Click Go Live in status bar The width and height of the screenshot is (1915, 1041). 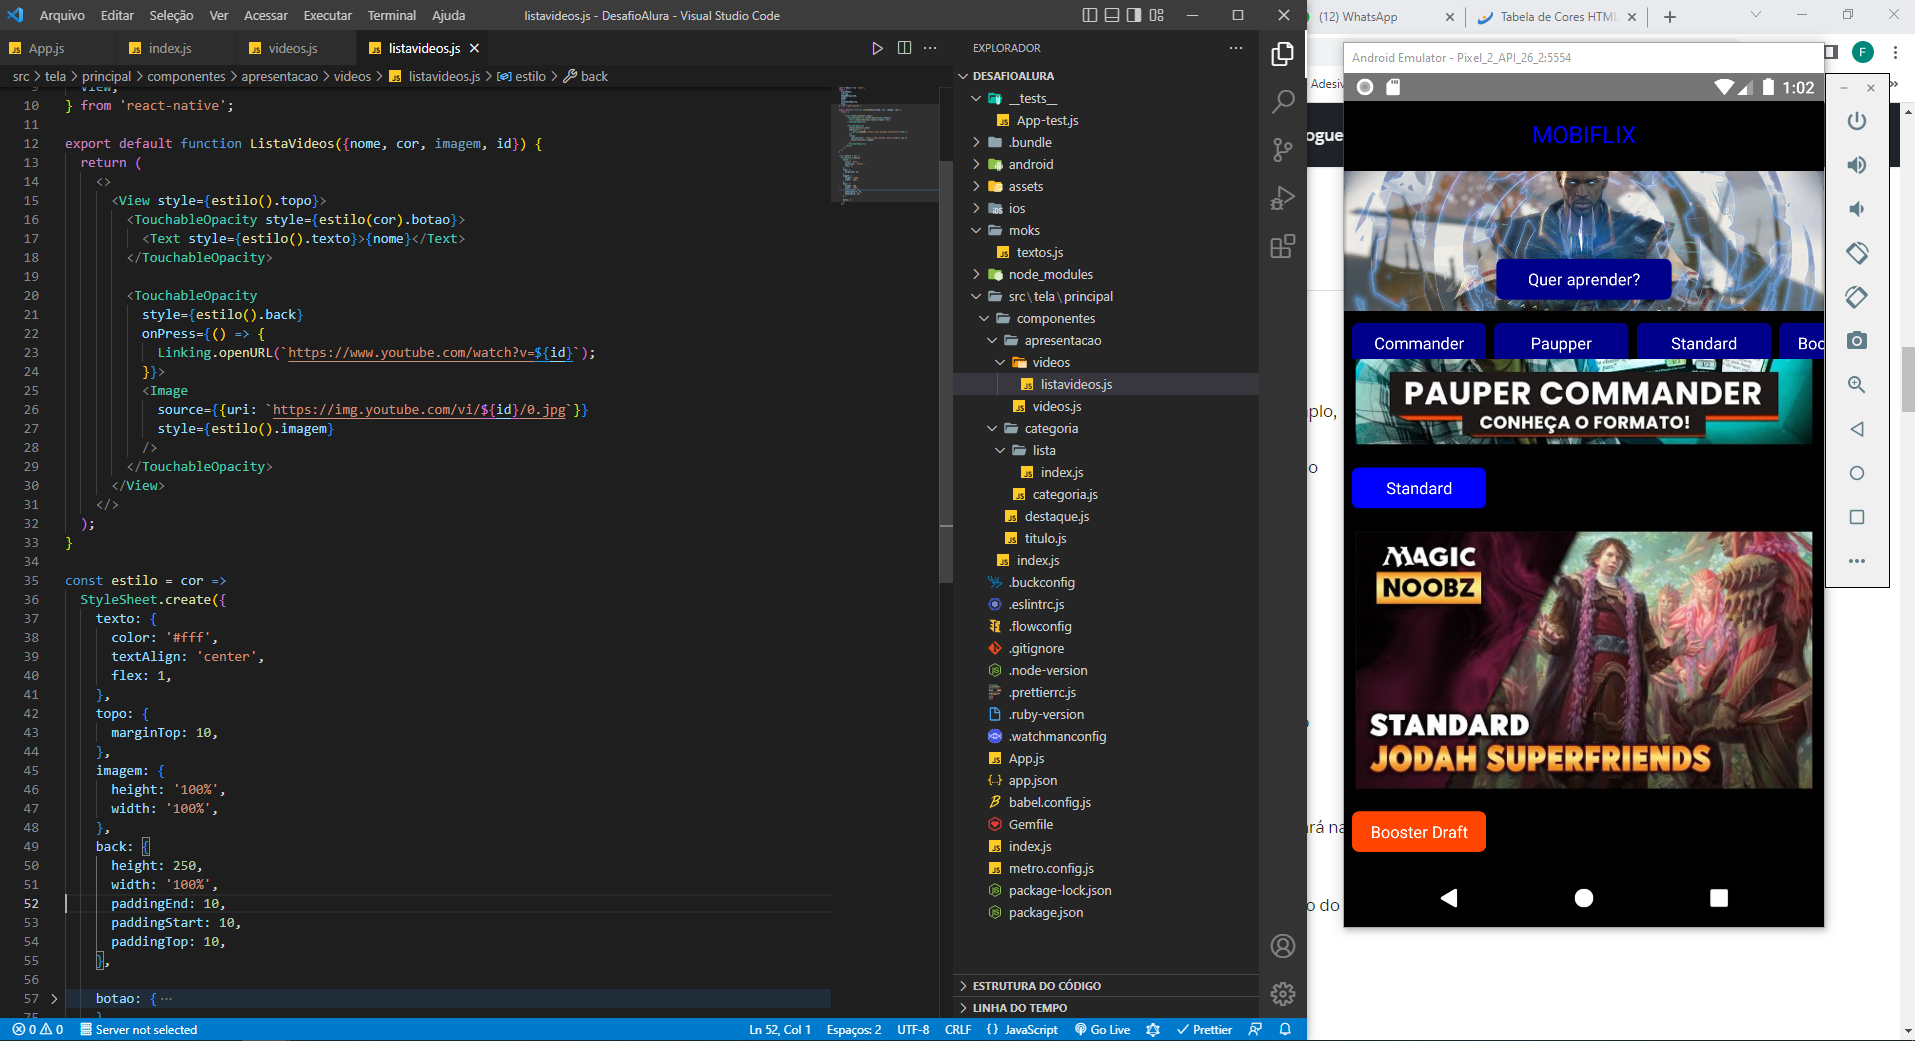coord(1102,1029)
